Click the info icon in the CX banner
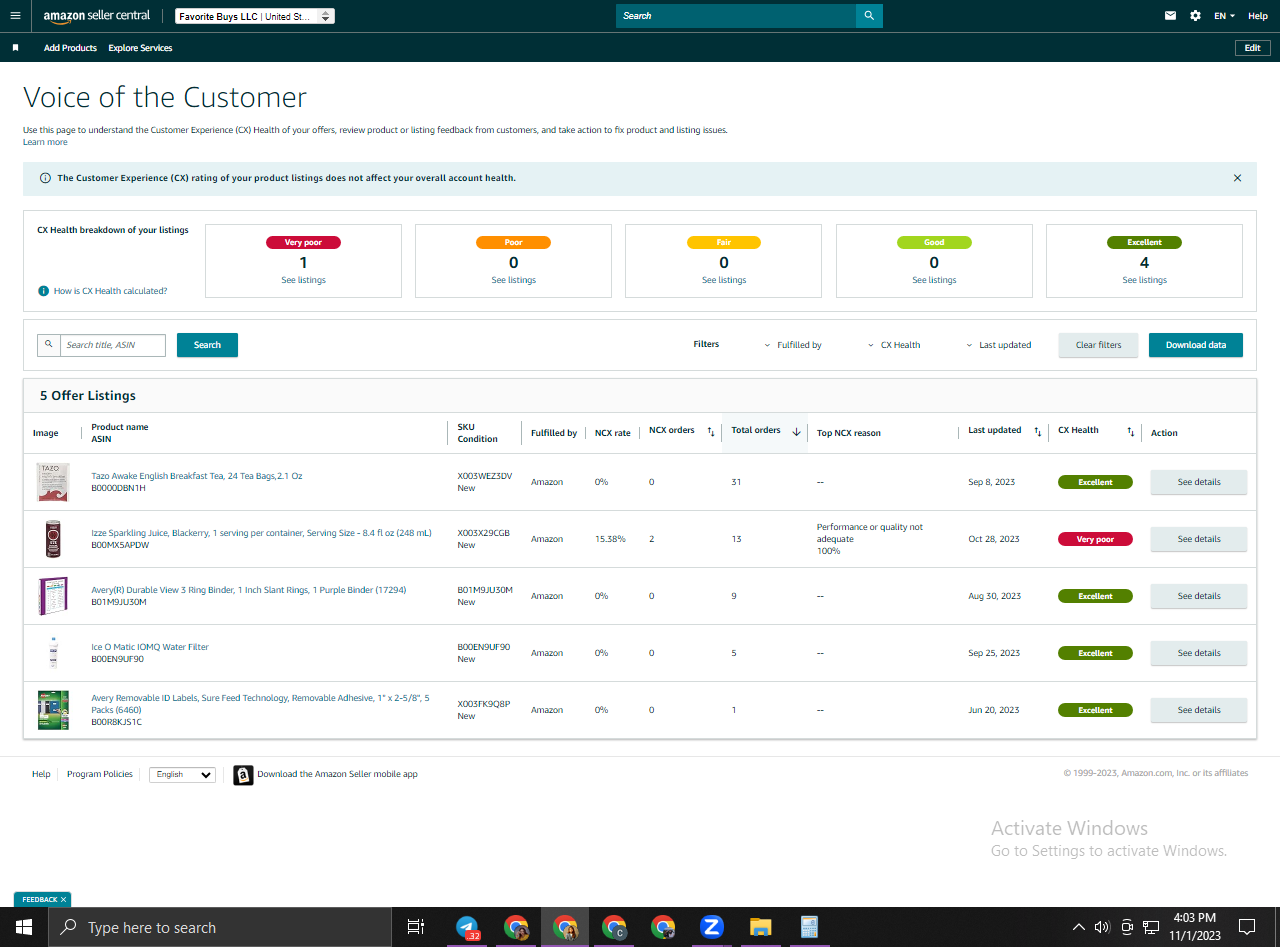 [45, 178]
